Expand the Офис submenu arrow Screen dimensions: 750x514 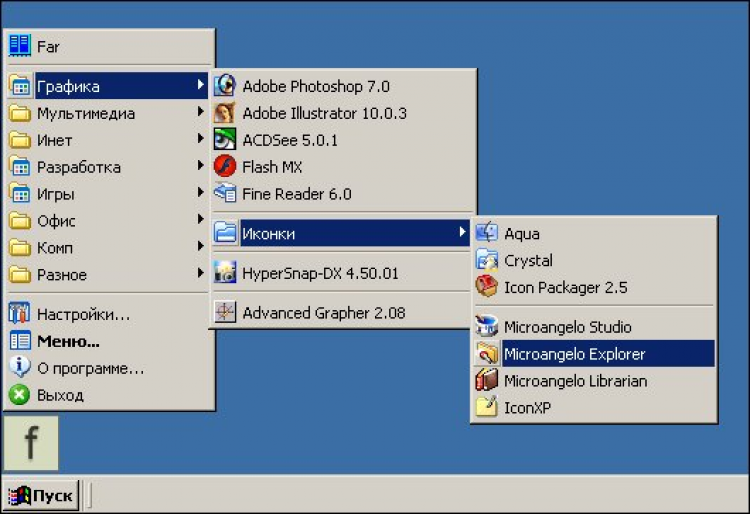pos(200,219)
